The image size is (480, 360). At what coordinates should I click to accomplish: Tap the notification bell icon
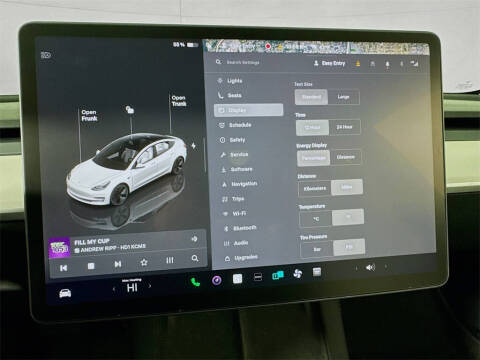click(387, 64)
